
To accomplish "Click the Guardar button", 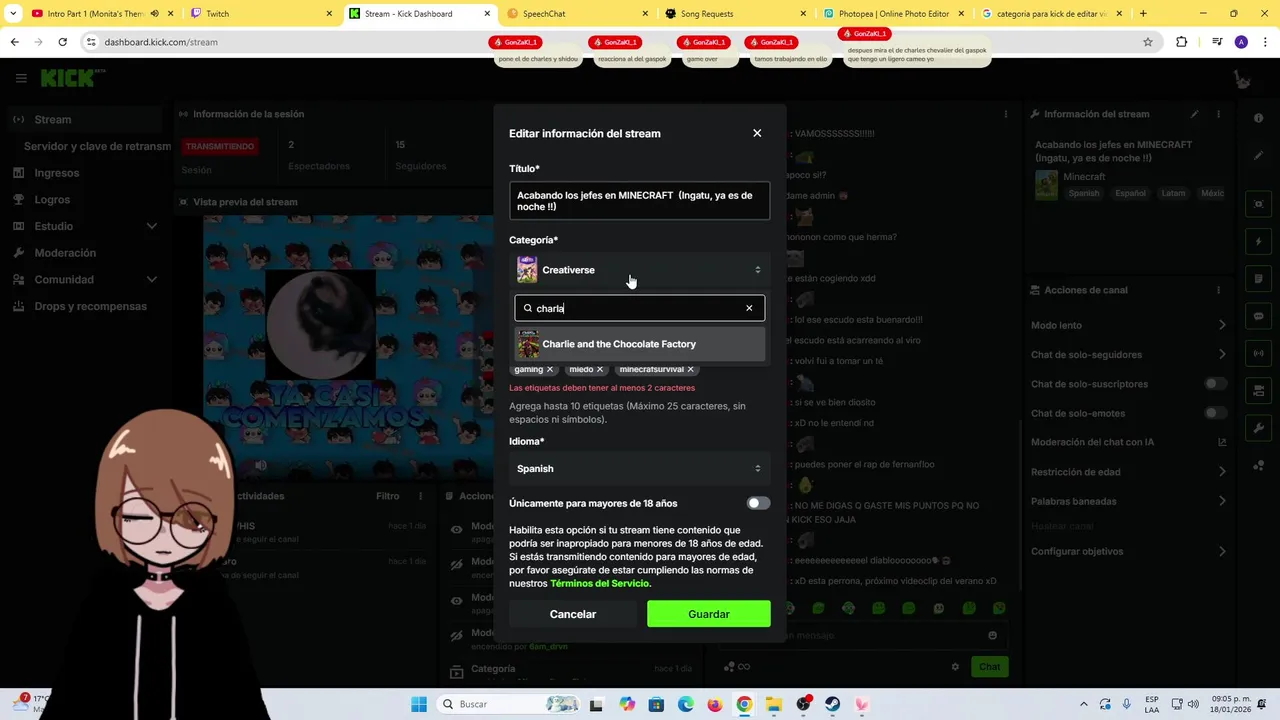I will click(x=708, y=614).
